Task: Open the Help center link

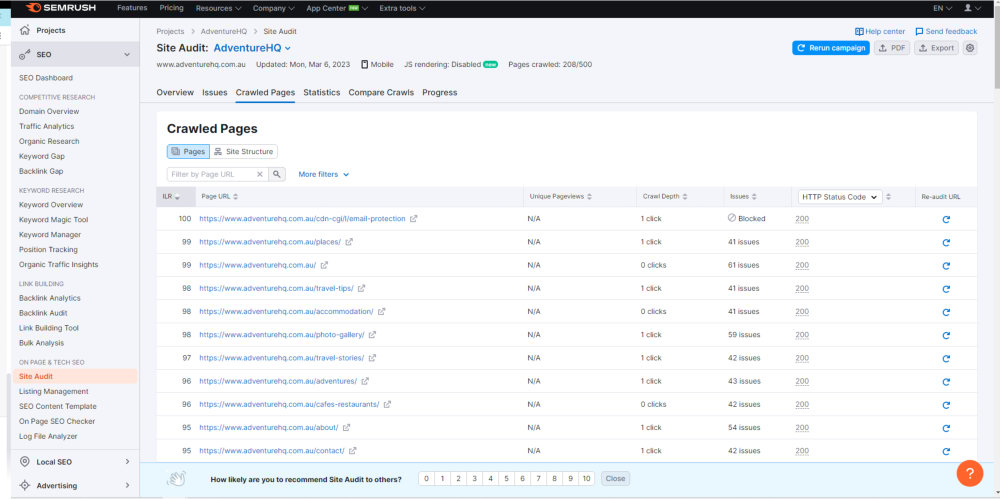Action: pyautogui.click(x=879, y=31)
